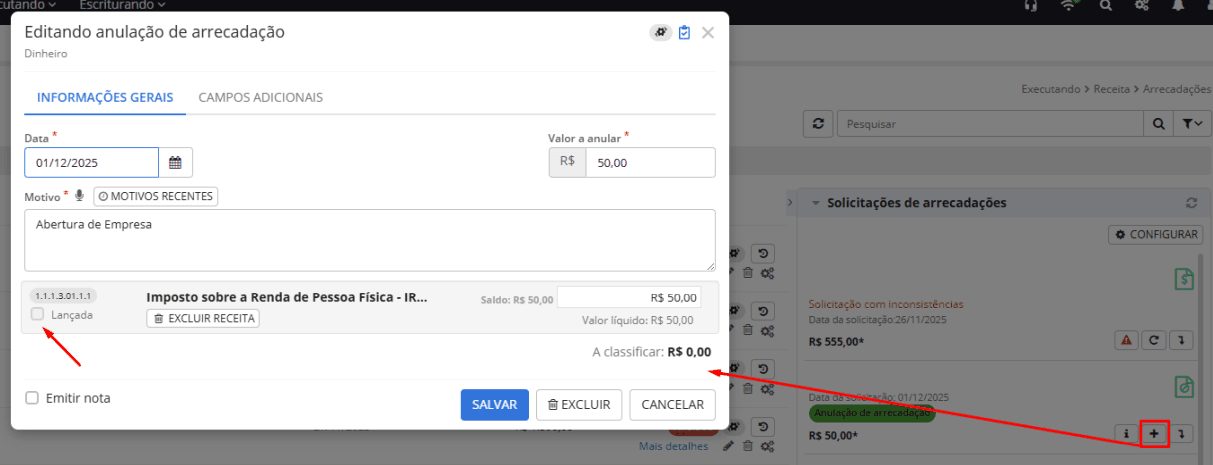The width and height of the screenshot is (1213, 465).
Task: Enable the Emitir nota checkbox
Action: coord(33,398)
